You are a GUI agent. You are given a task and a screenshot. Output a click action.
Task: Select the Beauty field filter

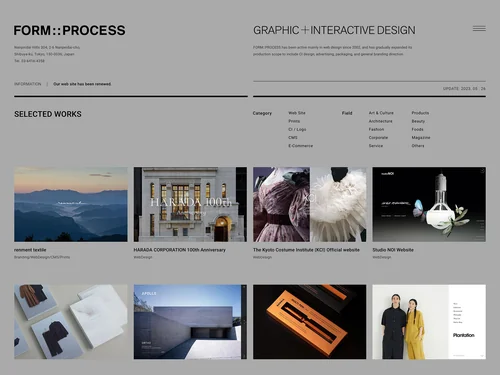[418, 121]
